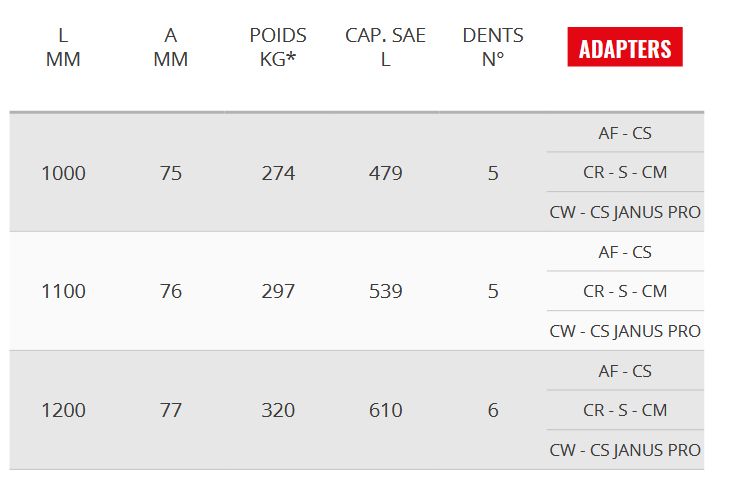
Task: Select the A MM column header
Action: 171,47
